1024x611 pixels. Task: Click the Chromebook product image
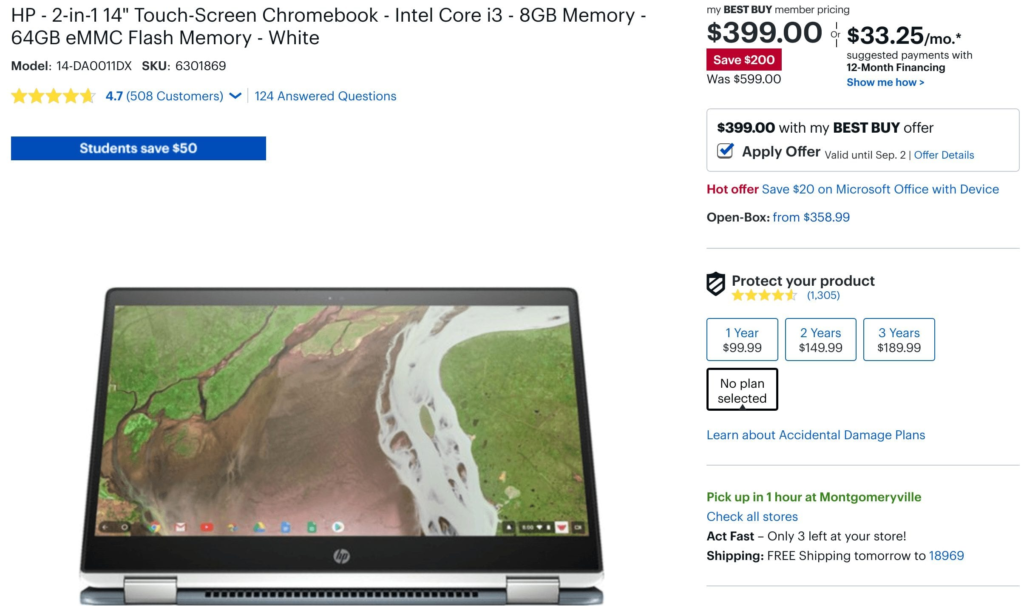click(x=342, y=445)
